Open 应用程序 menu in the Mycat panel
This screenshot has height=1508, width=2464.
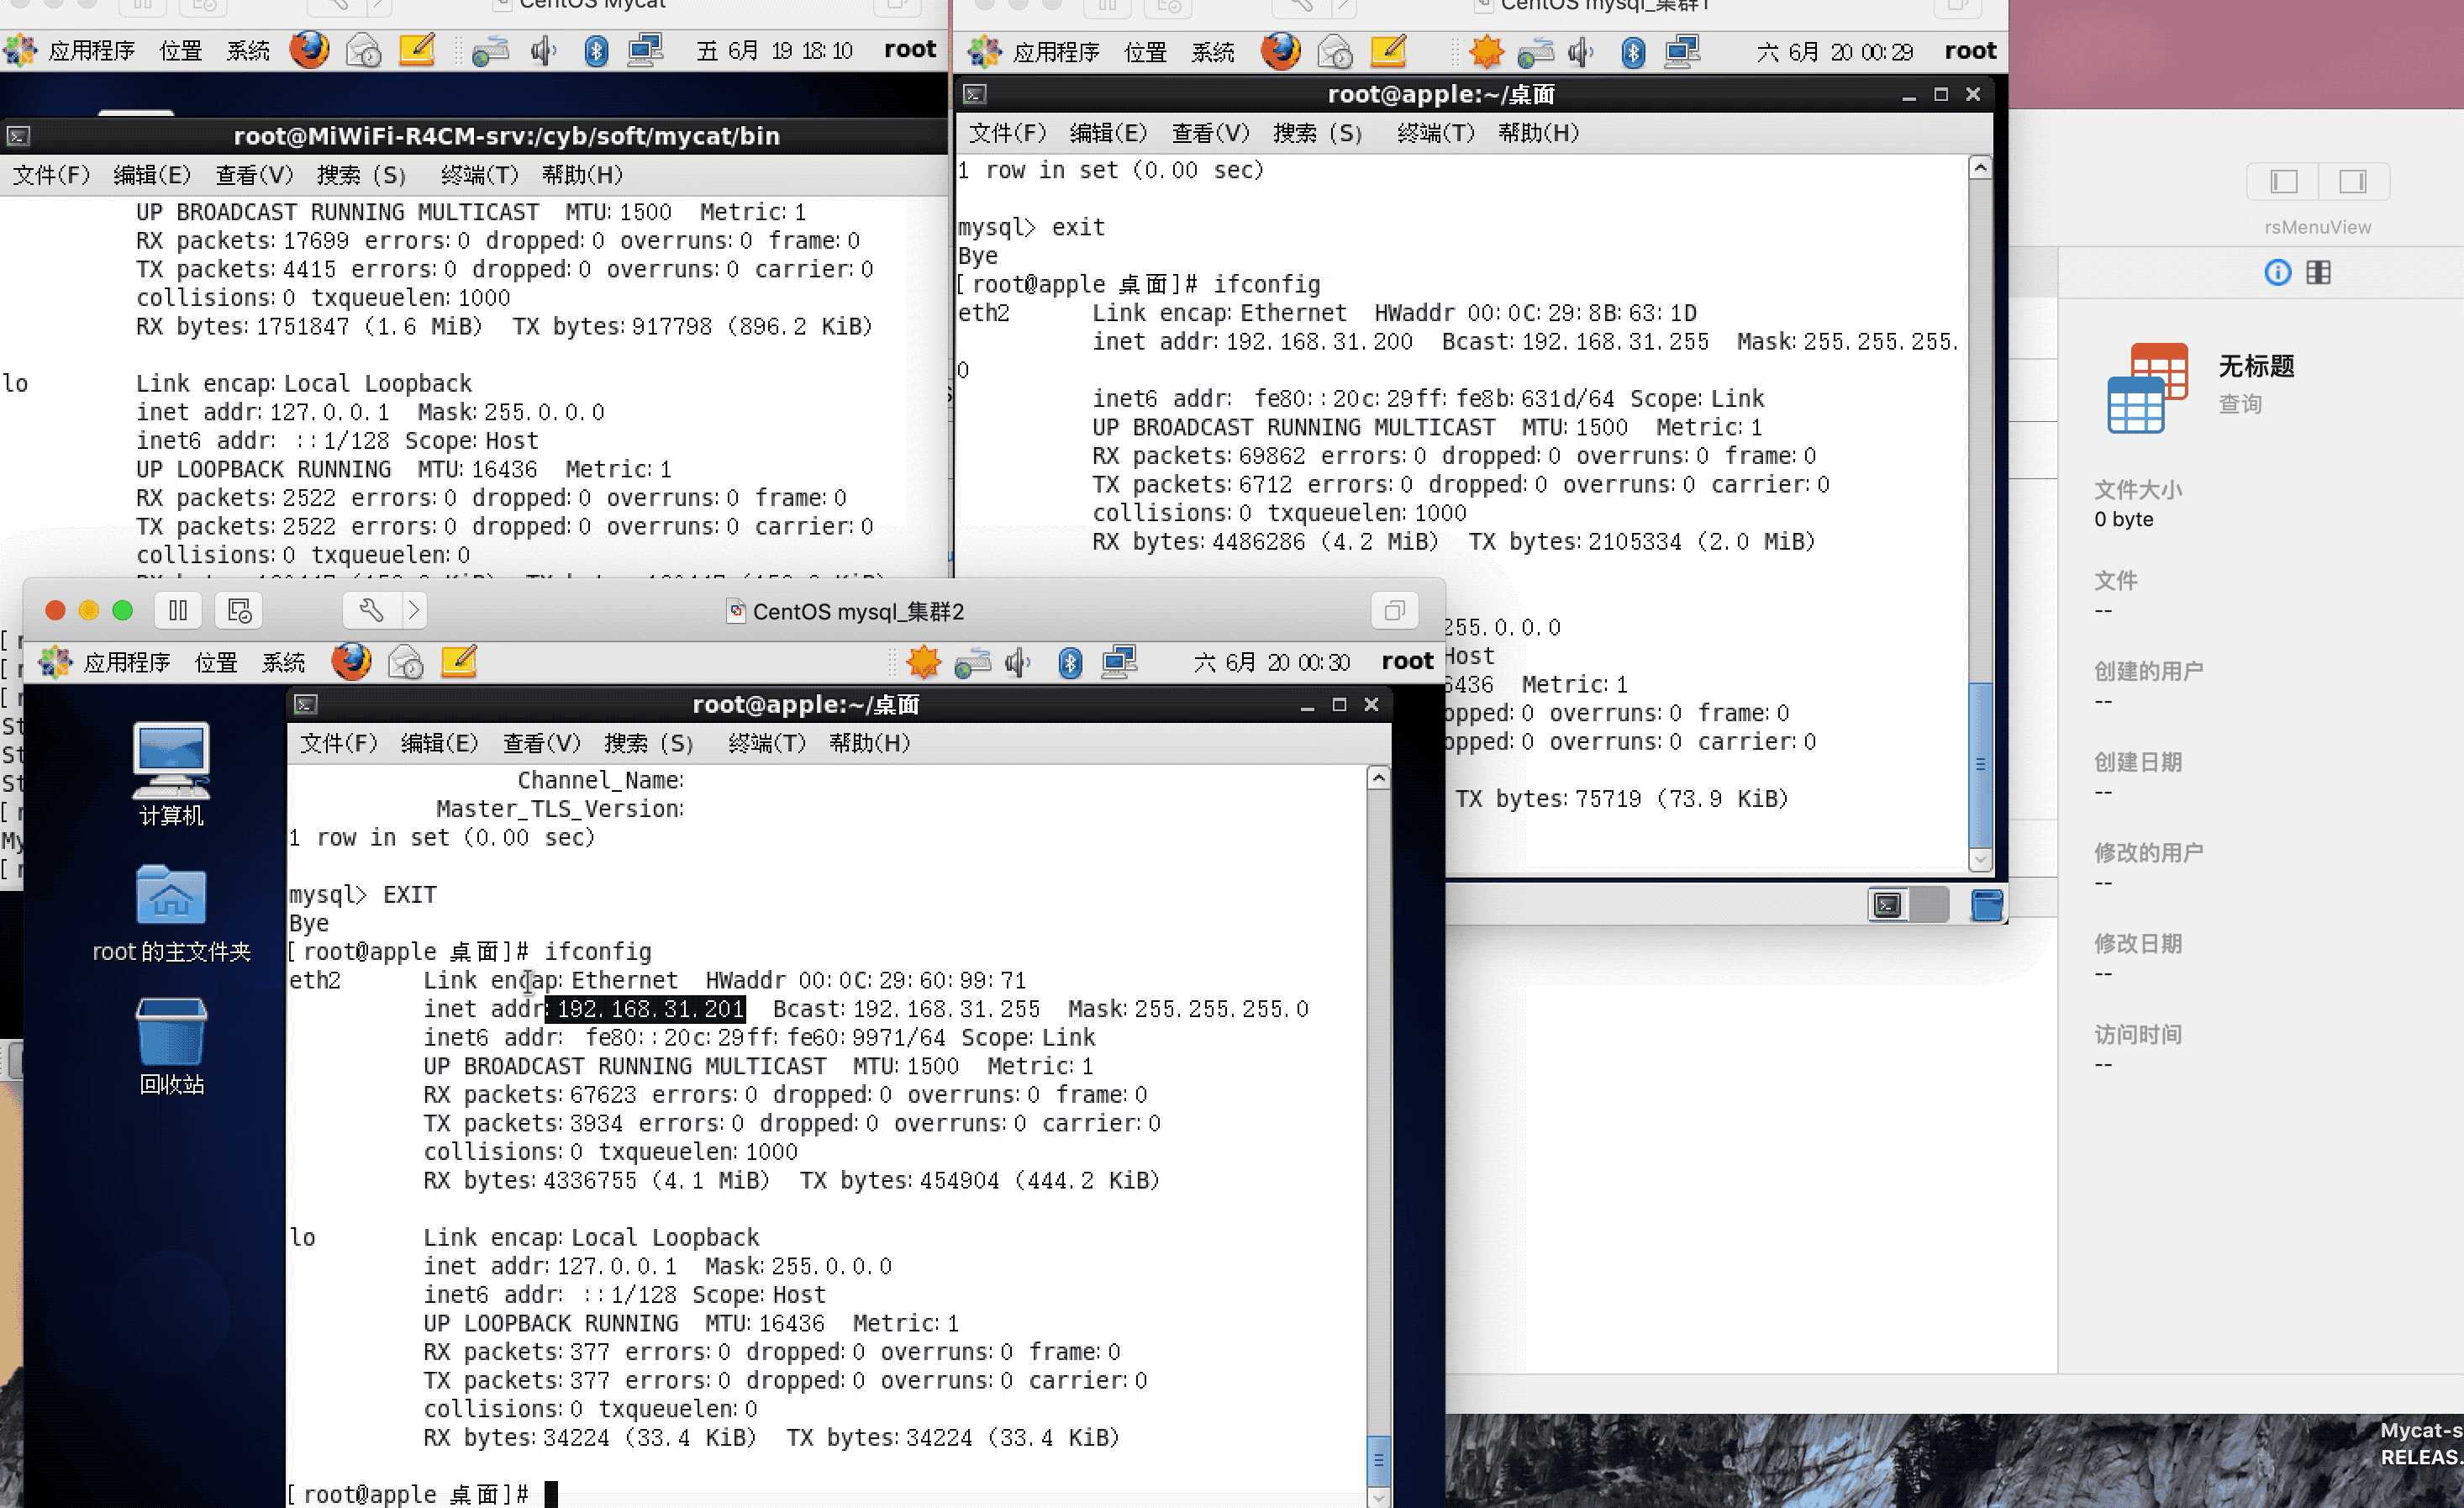tap(91, 50)
